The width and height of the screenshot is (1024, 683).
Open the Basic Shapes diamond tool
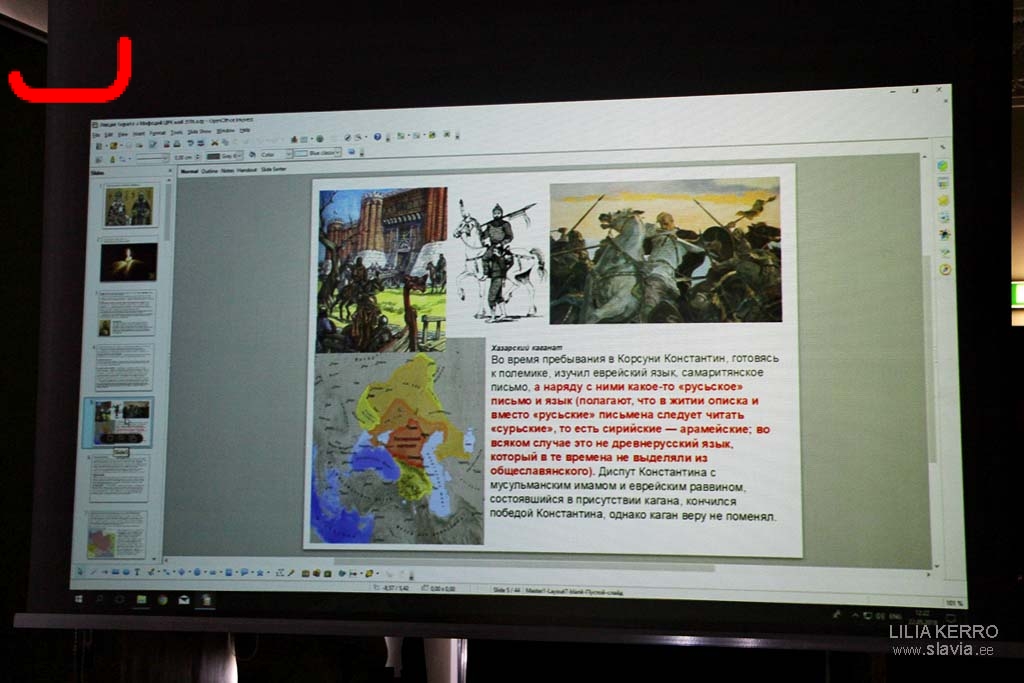click(182, 573)
